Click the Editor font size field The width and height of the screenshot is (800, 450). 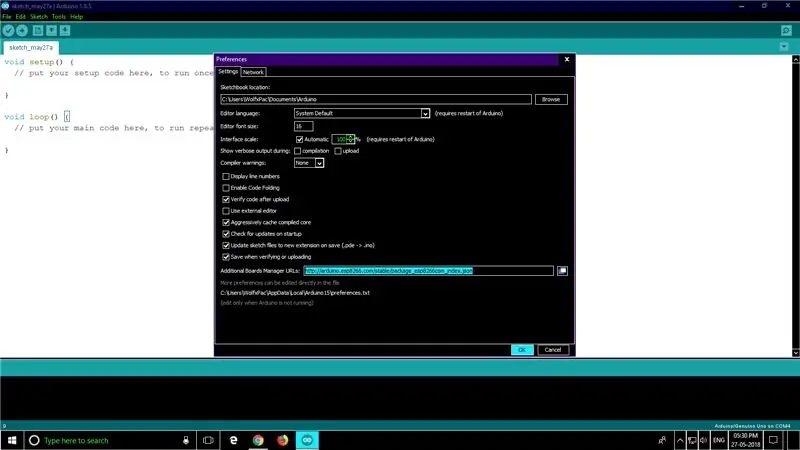(x=304, y=126)
